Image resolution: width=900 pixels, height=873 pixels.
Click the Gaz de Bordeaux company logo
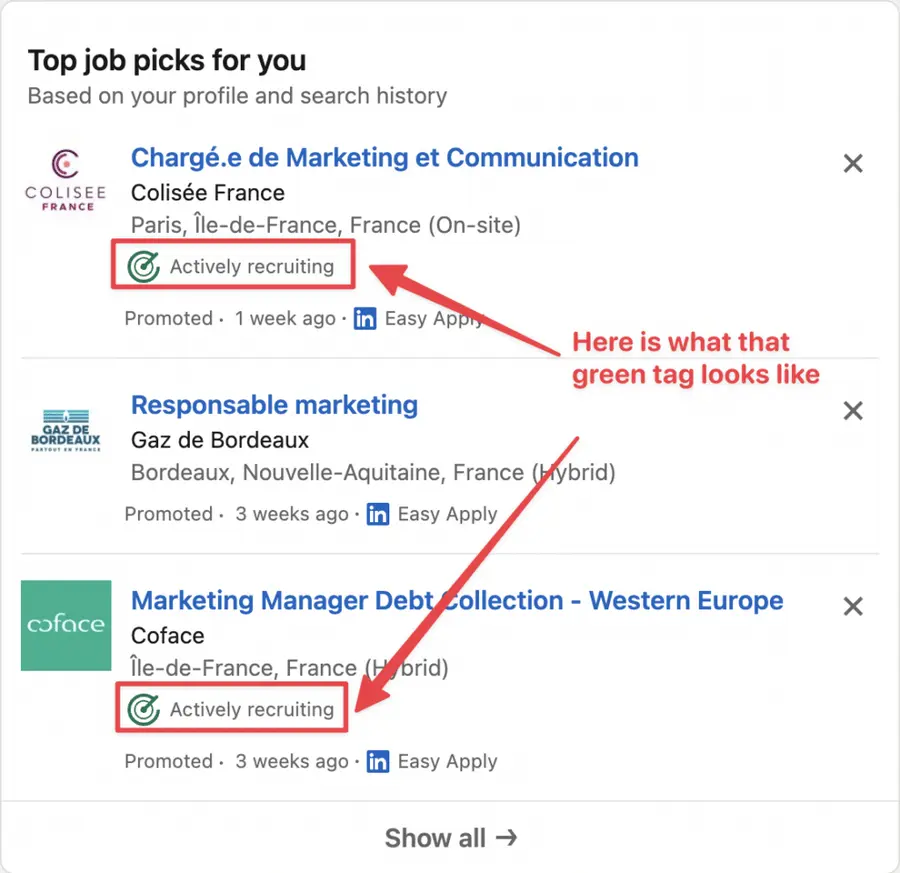tap(65, 432)
